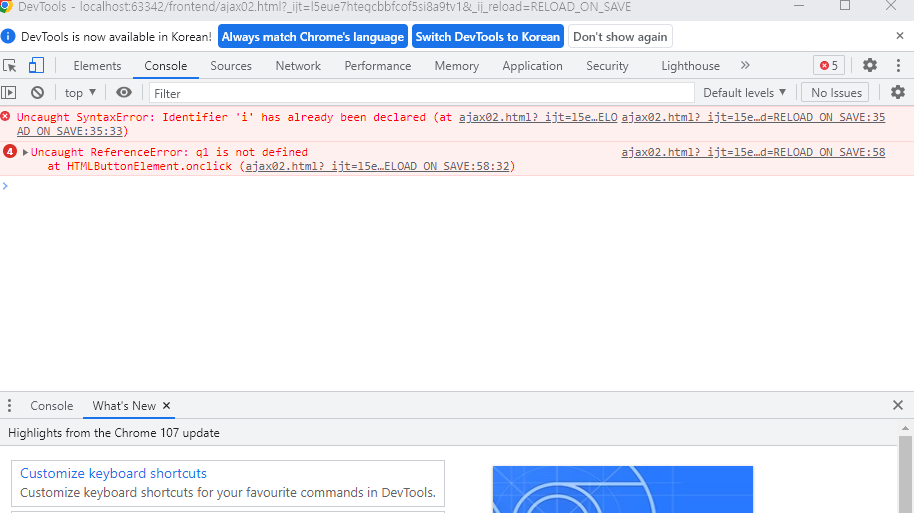This screenshot has height=513, width=914.
Task: Show the console sidebar
Action: [x=9, y=93]
